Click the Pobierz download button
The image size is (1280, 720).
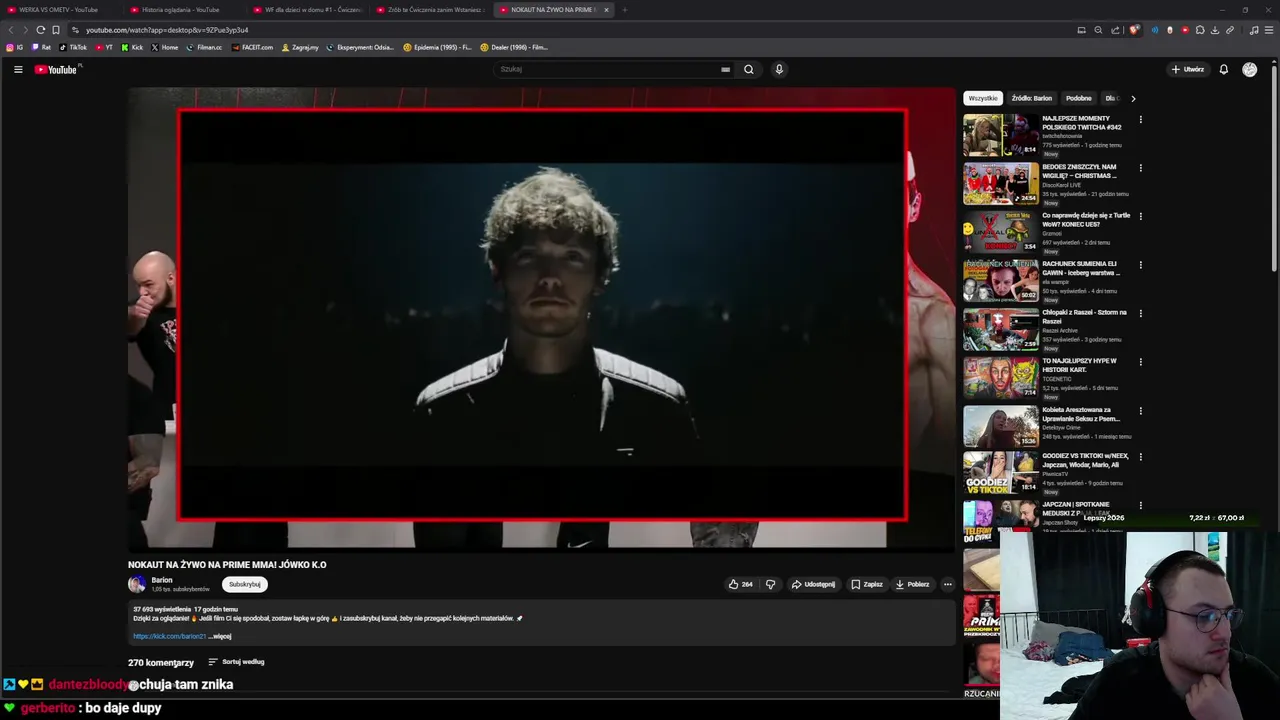913,584
